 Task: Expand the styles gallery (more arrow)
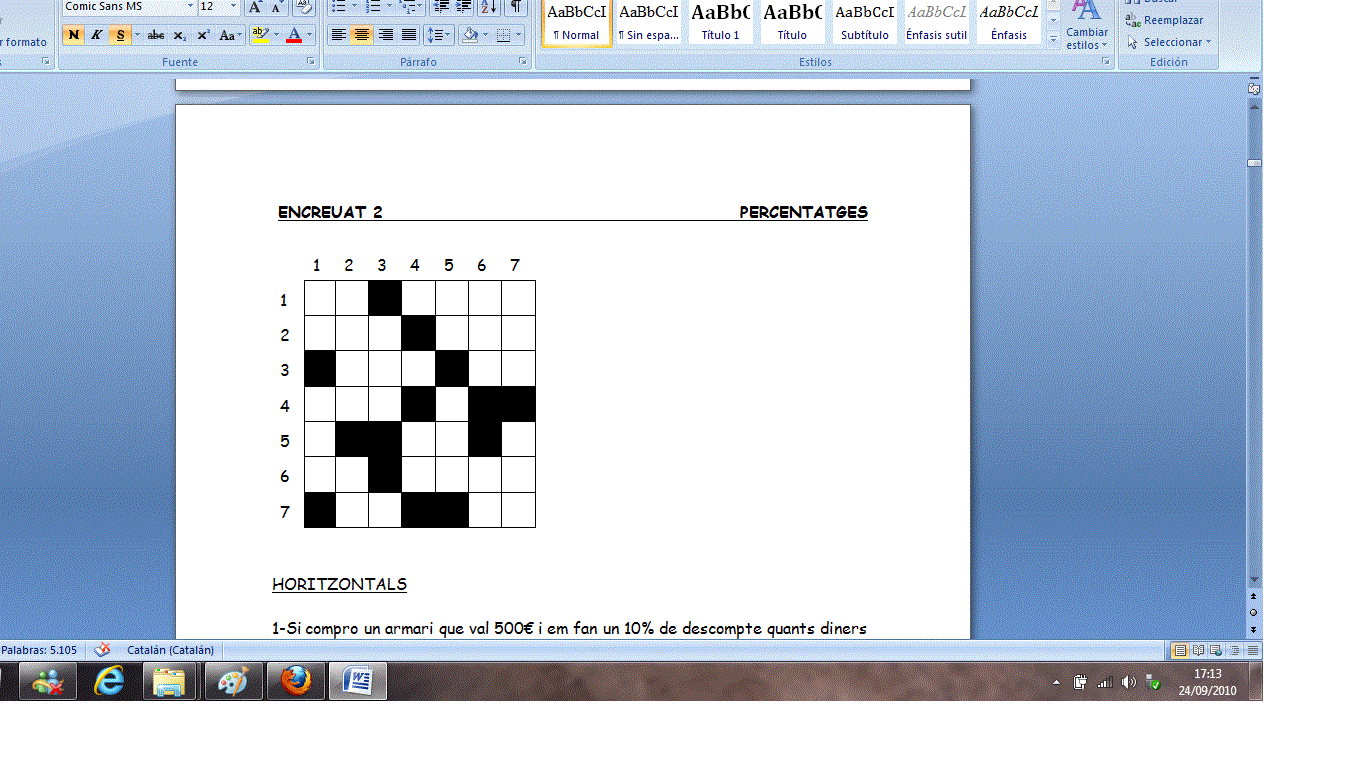(x=1052, y=38)
